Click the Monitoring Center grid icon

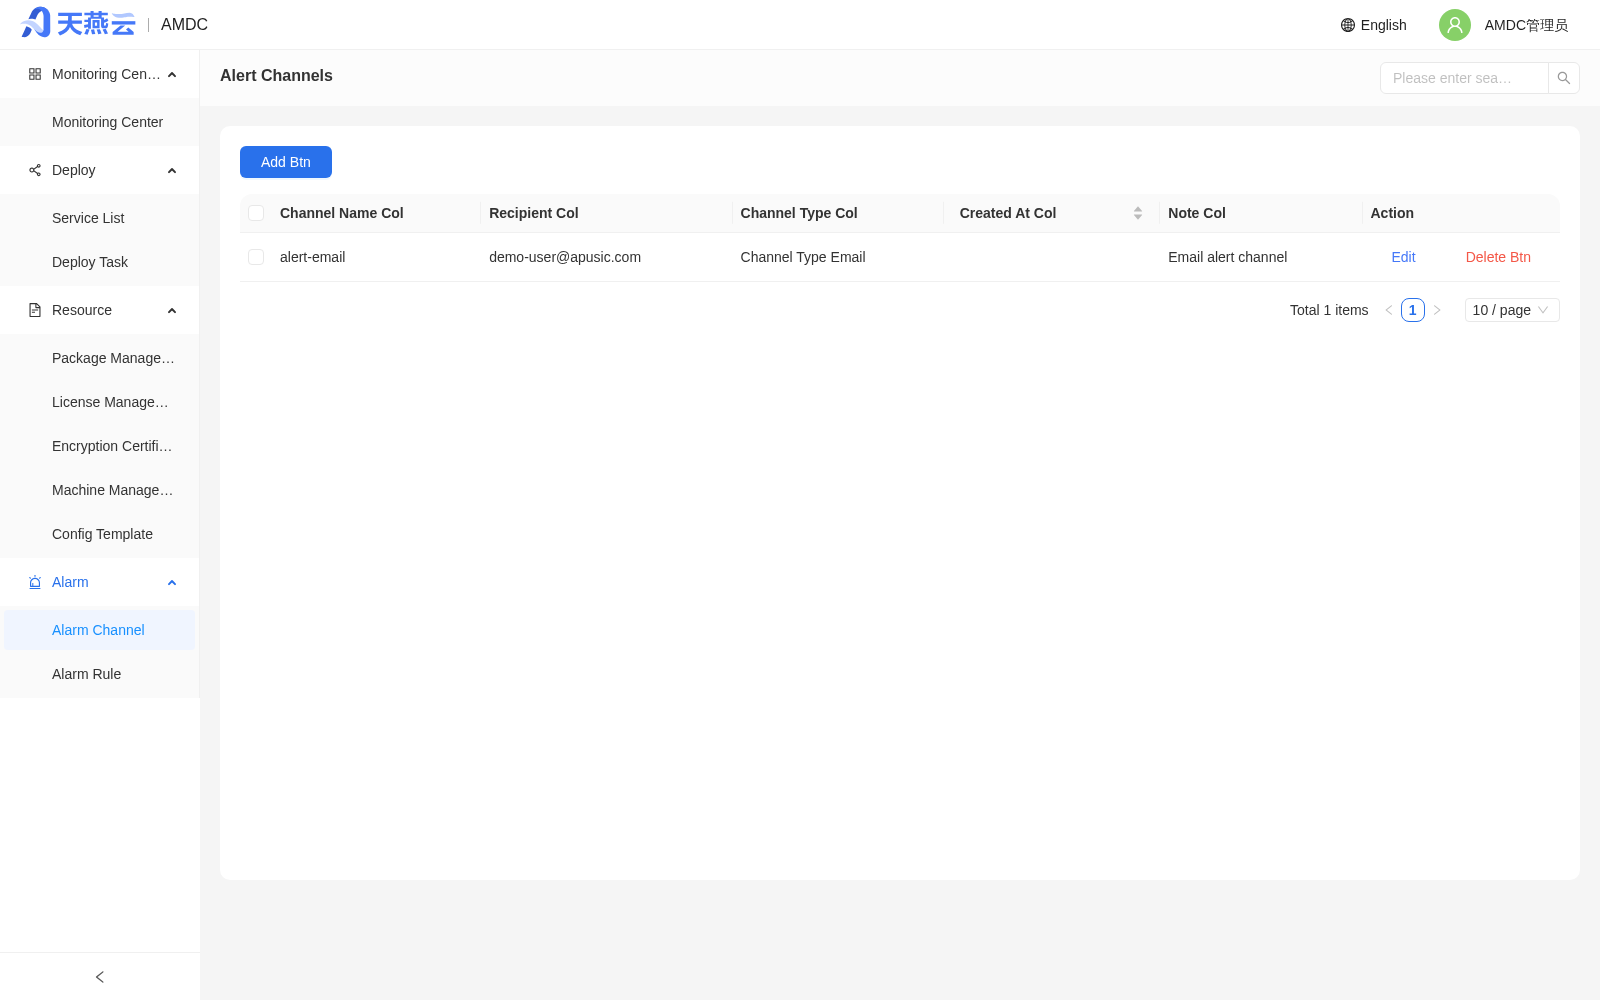click(x=35, y=74)
